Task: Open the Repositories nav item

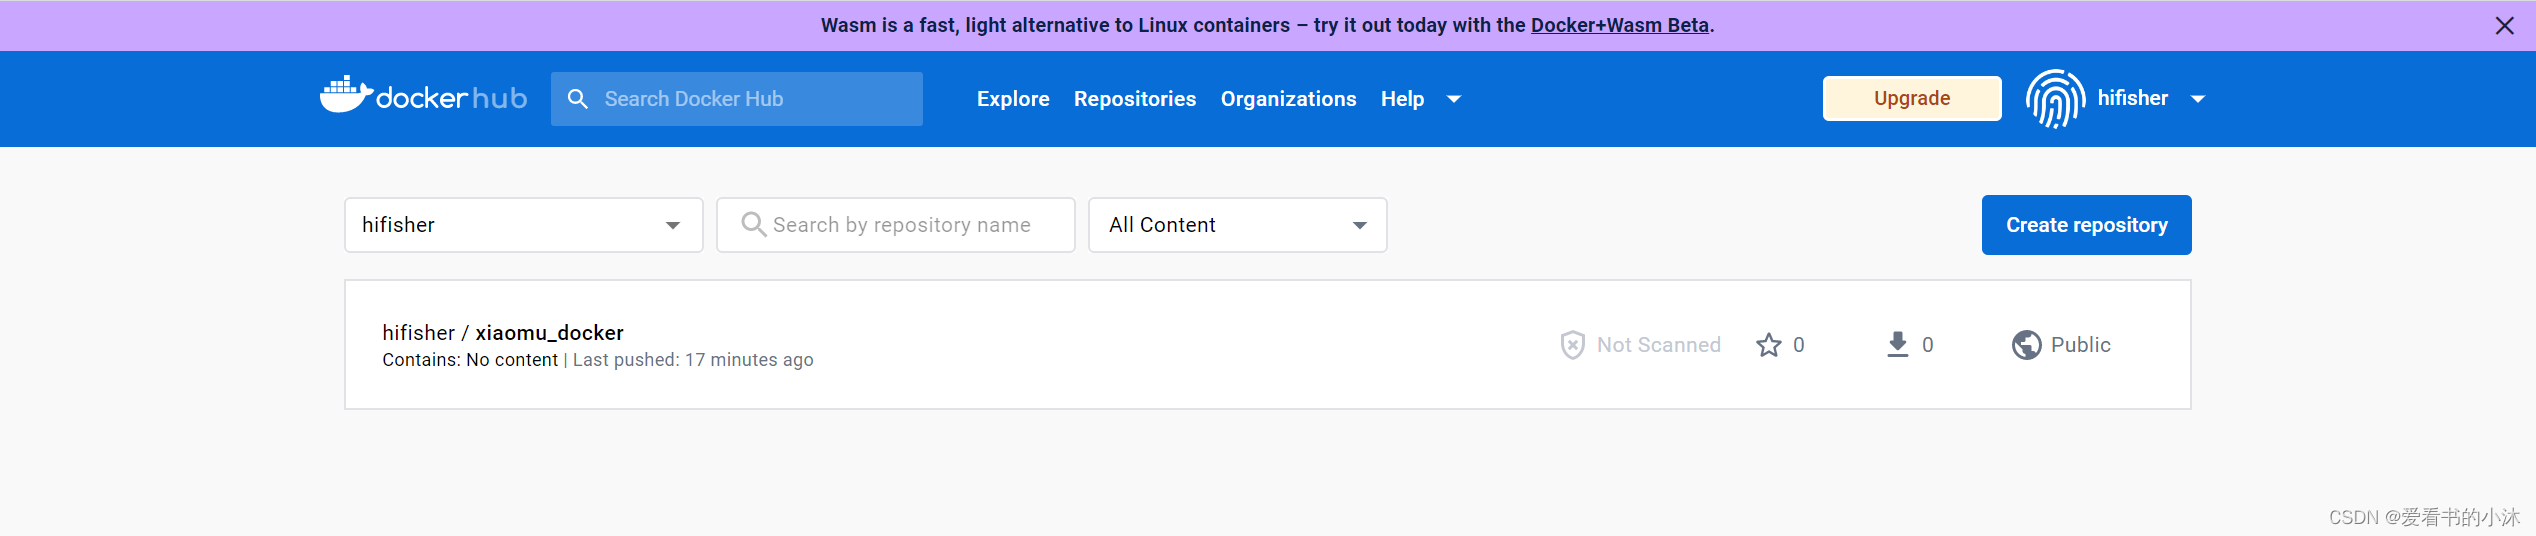Action: tap(1135, 99)
